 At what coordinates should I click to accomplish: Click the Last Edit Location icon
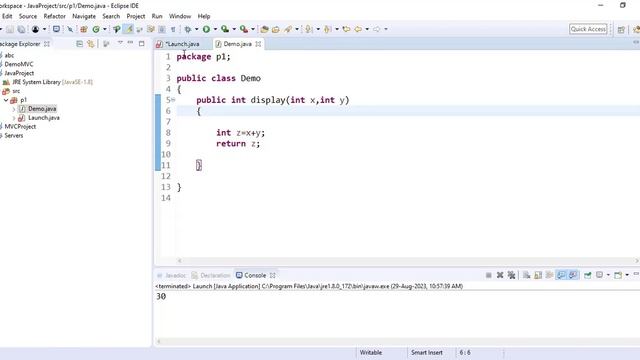point(346,29)
